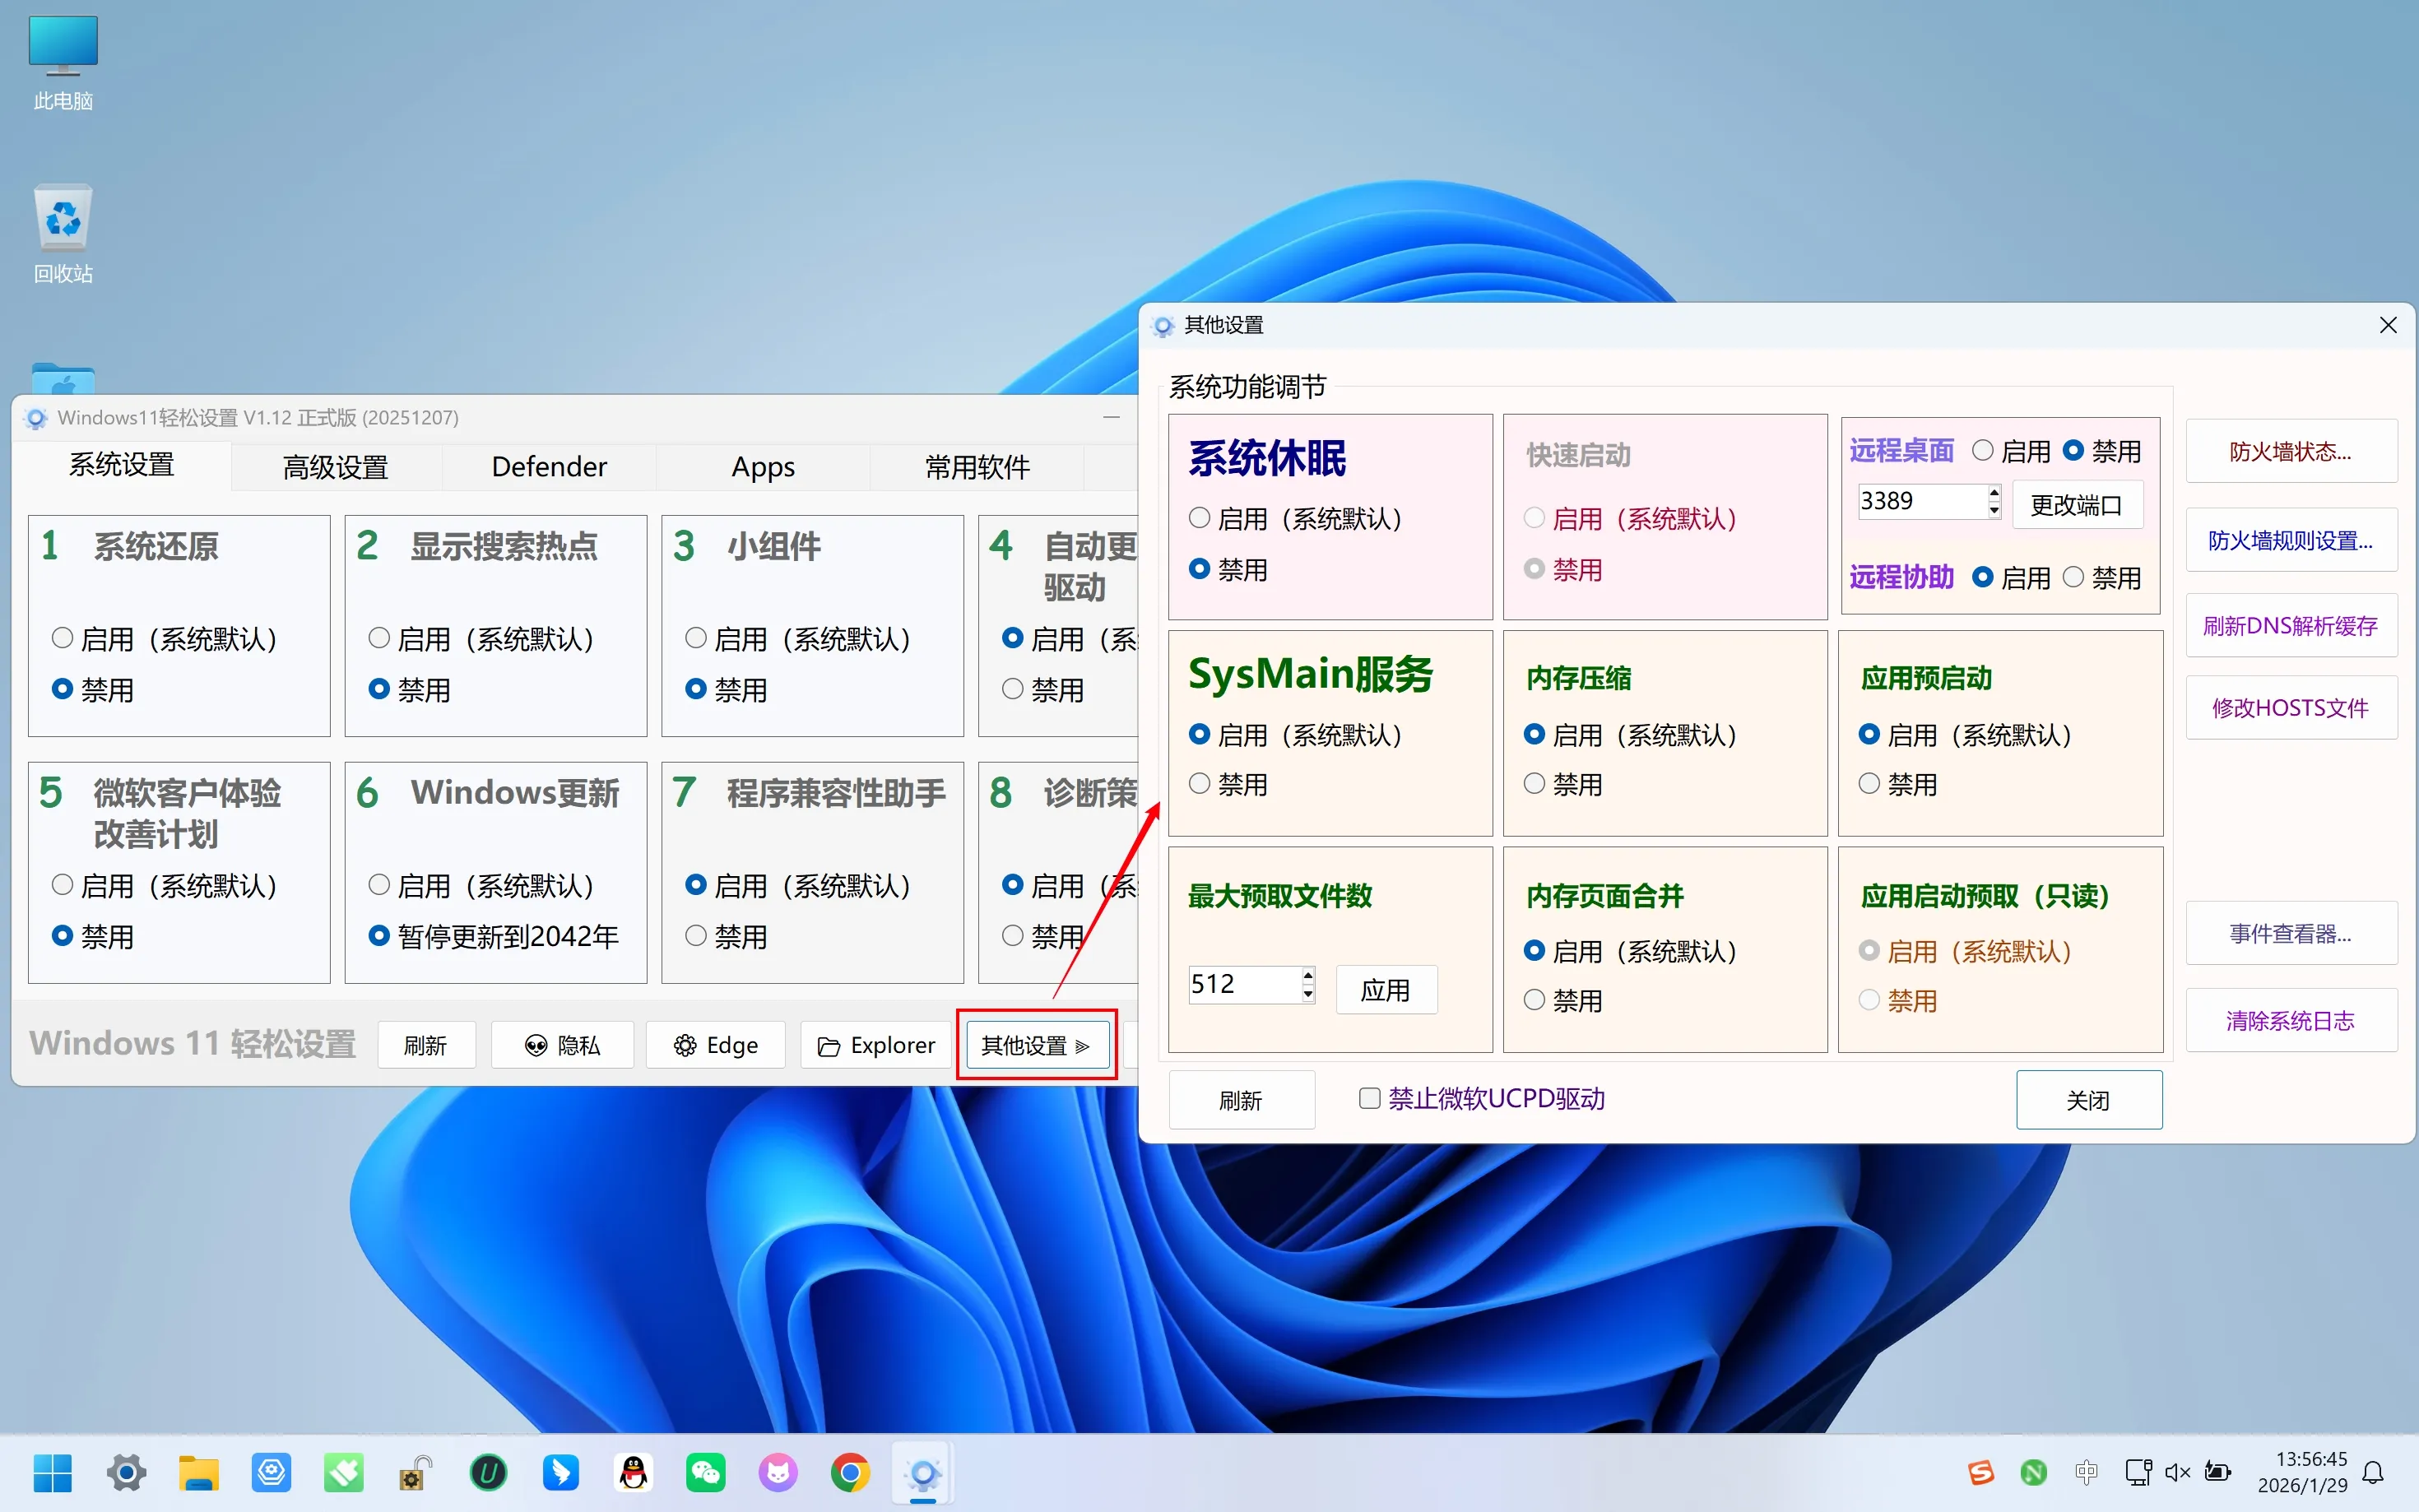Enable 系统休眠 (system hibernate) radio option
Image resolution: width=2419 pixels, height=1512 pixels.
pyautogui.click(x=1200, y=518)
